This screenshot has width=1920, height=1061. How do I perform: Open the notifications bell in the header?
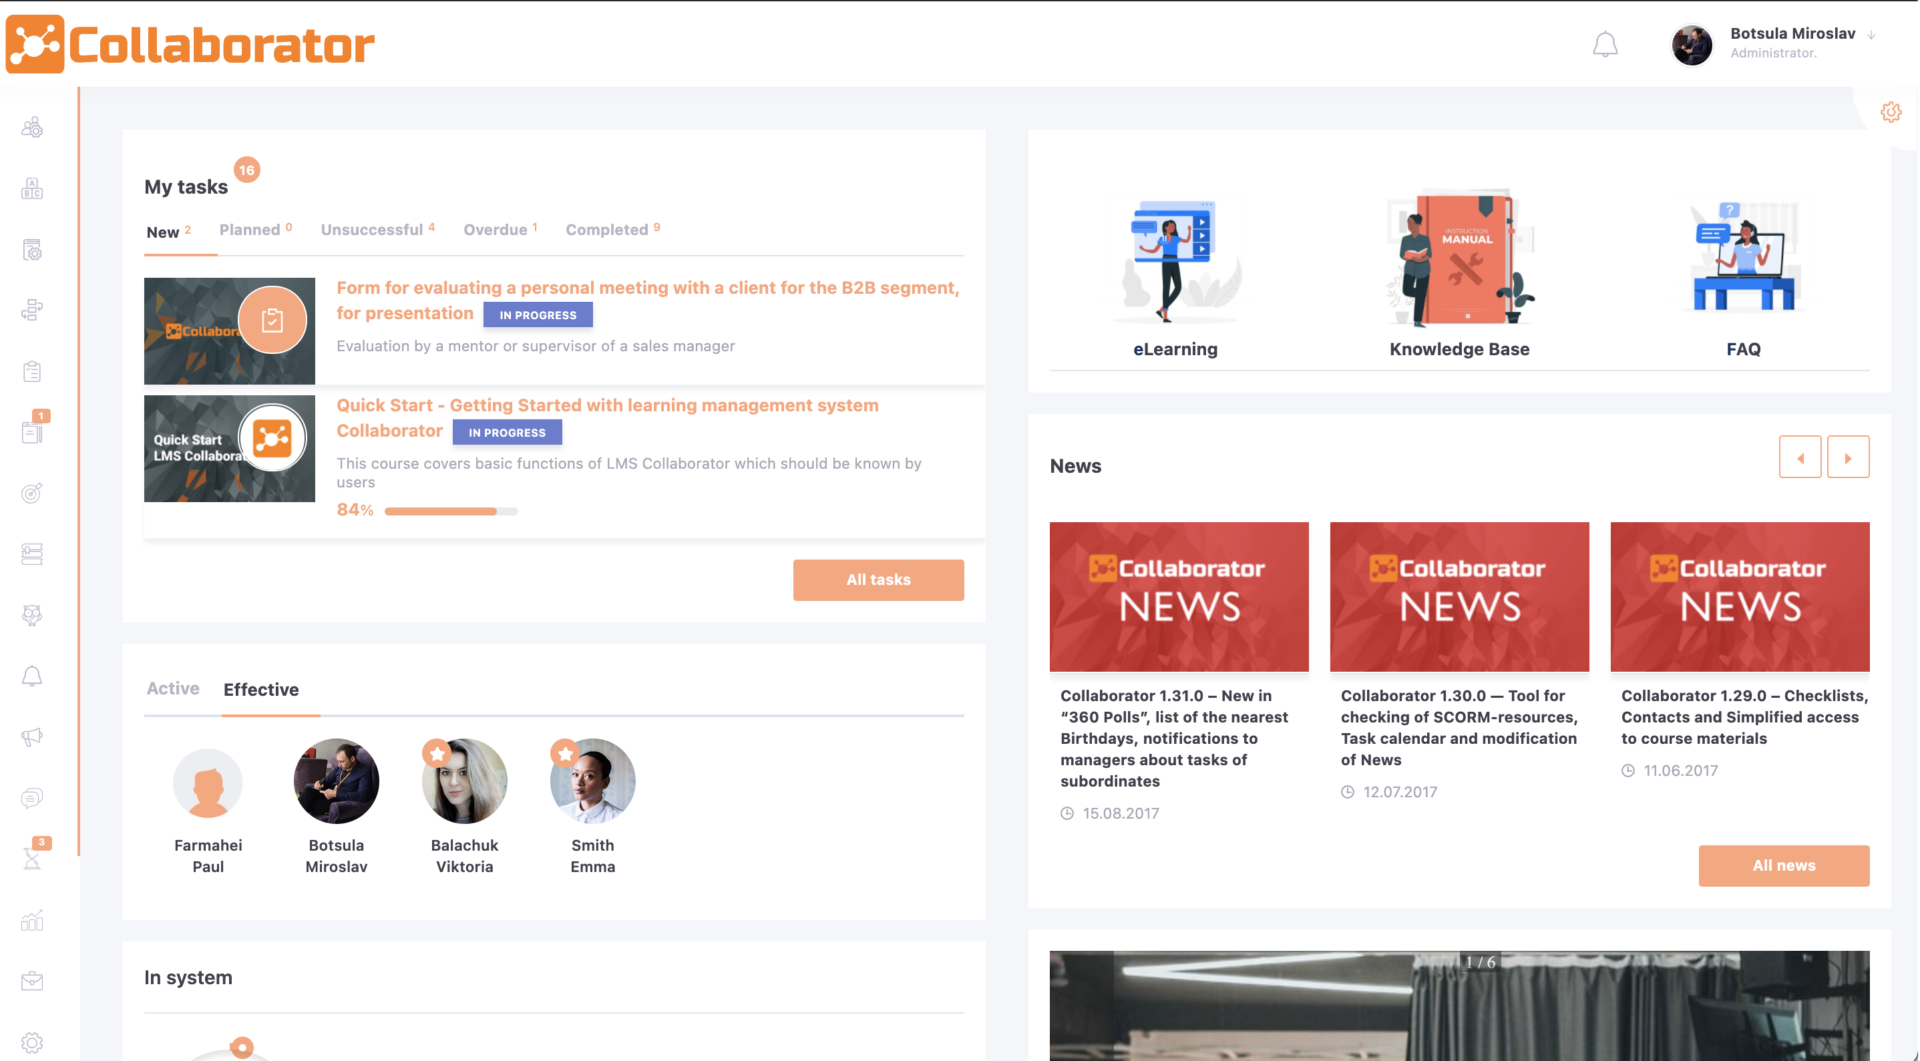click(1605, 45)
